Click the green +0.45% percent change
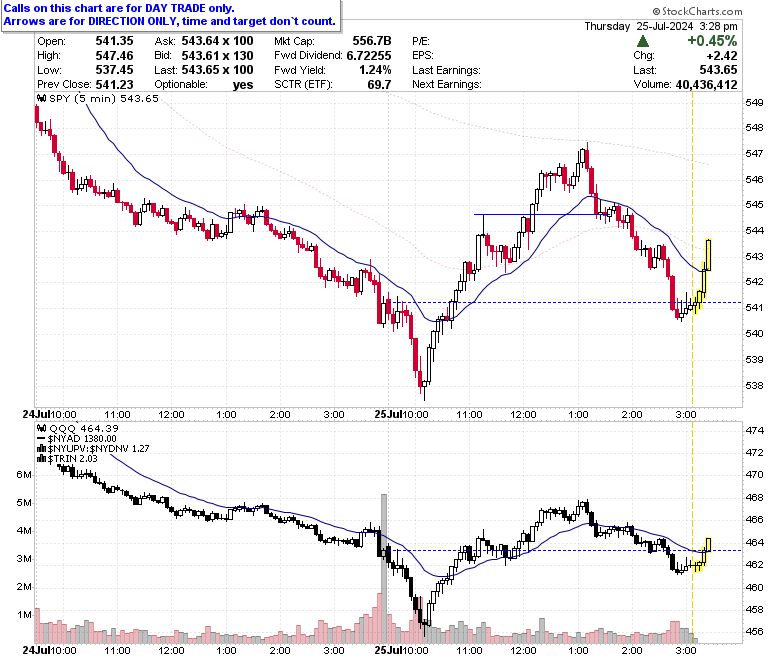This screenshot has height=659, width=780. click(712, 41)
